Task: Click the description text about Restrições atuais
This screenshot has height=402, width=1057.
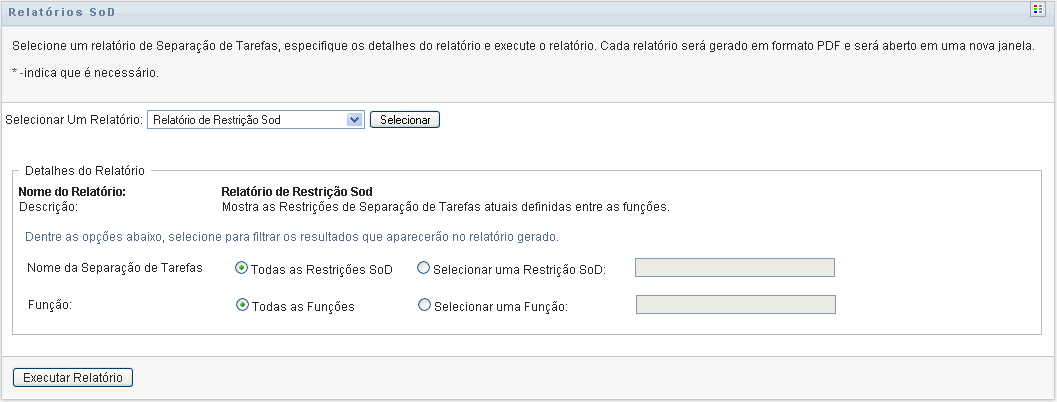Action: point(444,207)
